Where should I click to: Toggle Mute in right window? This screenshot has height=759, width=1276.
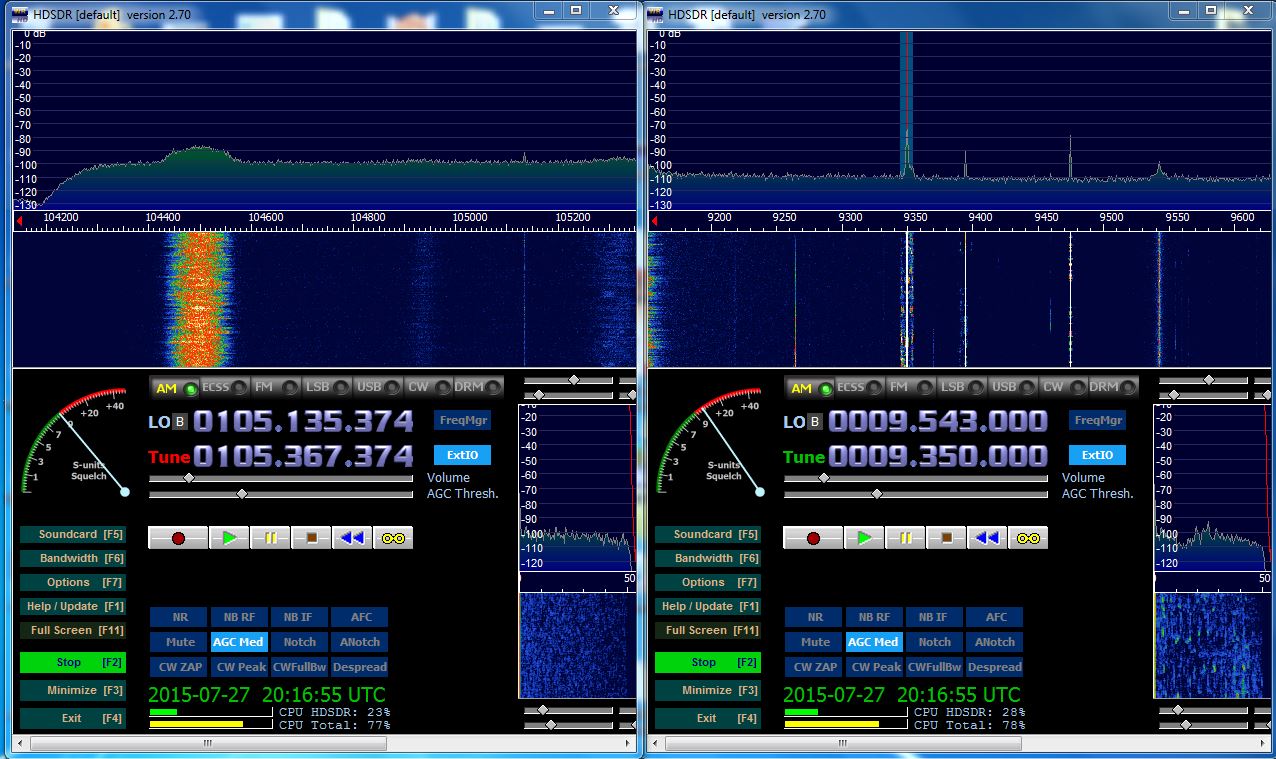pyautogui.click(x=815, y=642)
